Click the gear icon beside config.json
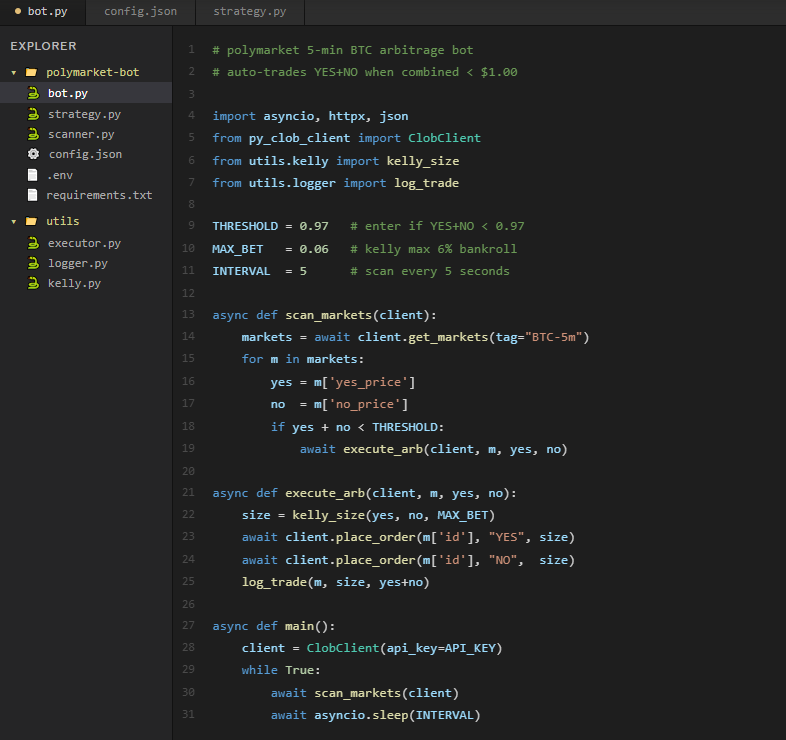Screen dimensions: 786x740 tap(33, 154)
